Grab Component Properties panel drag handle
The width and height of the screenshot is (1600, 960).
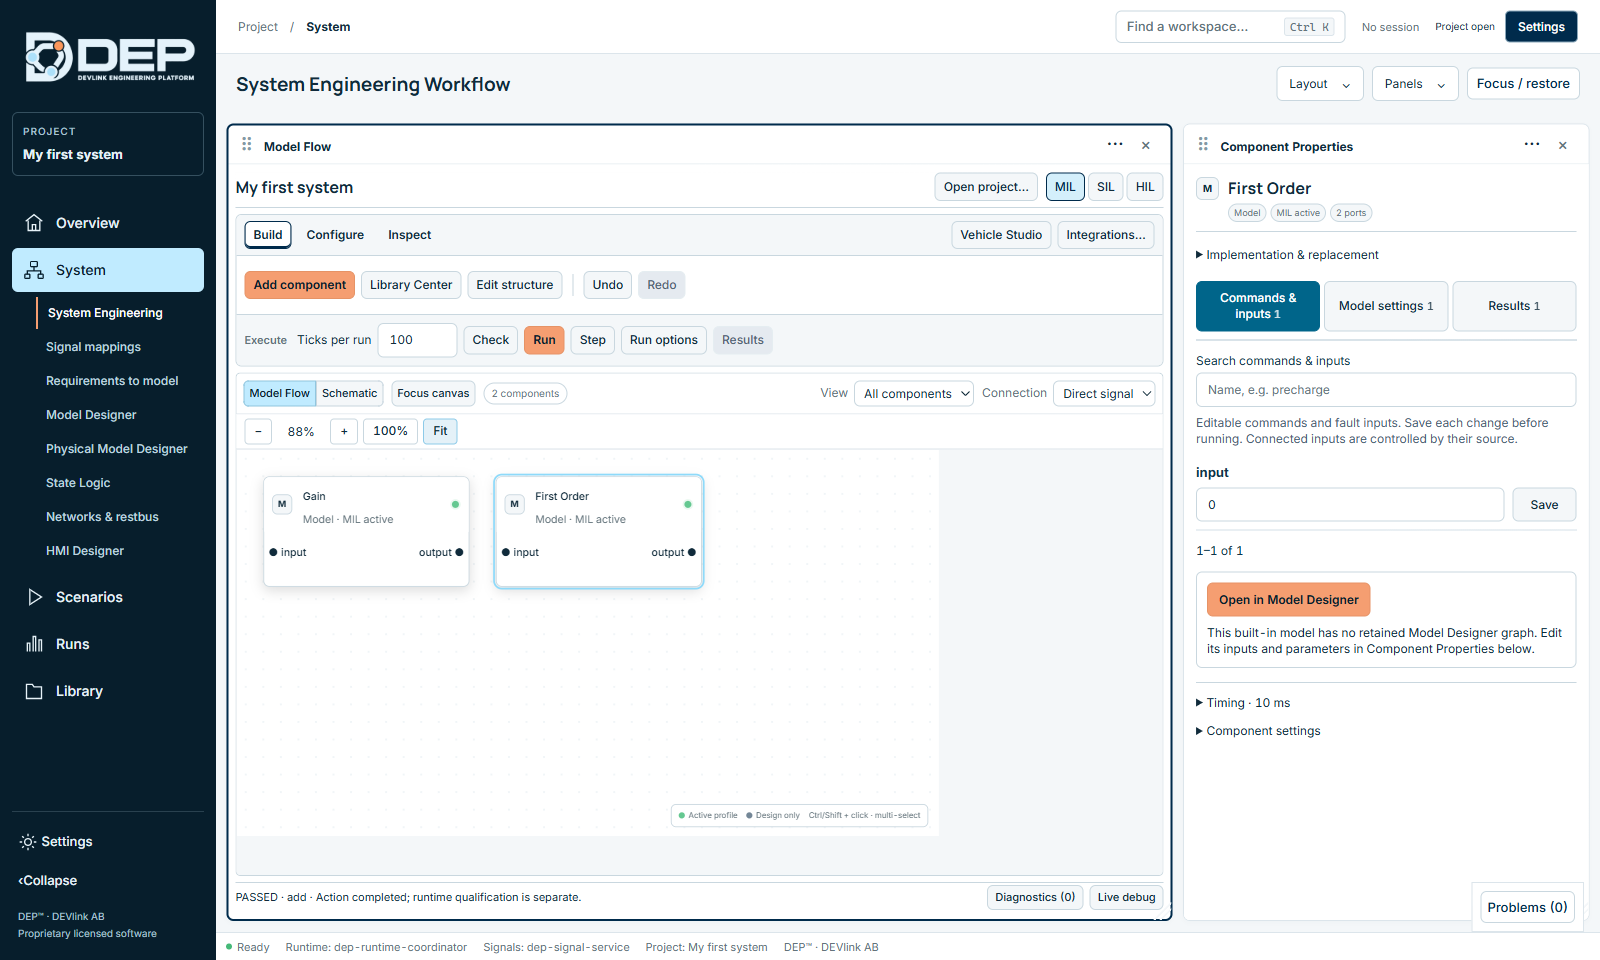click(1203, 145)
